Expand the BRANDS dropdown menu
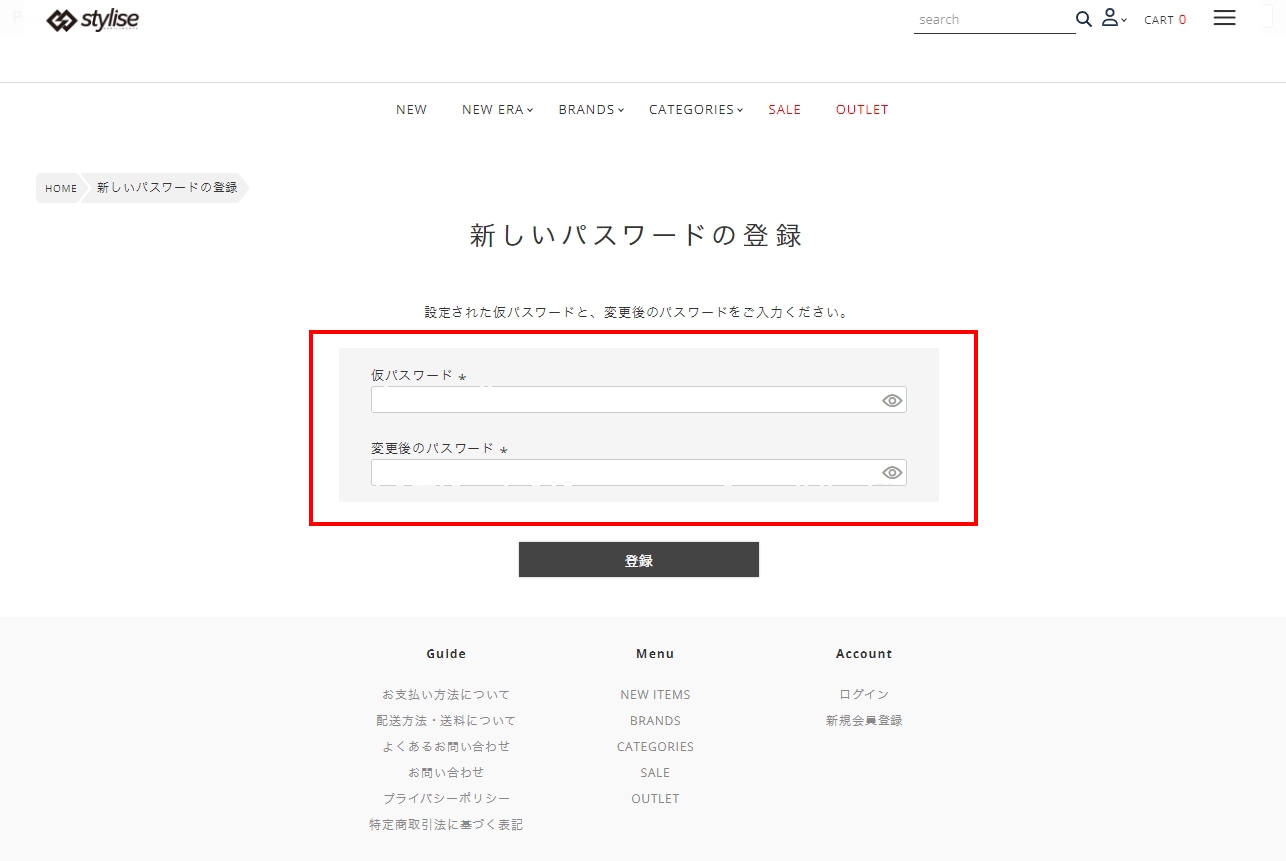 coord(591,110)
